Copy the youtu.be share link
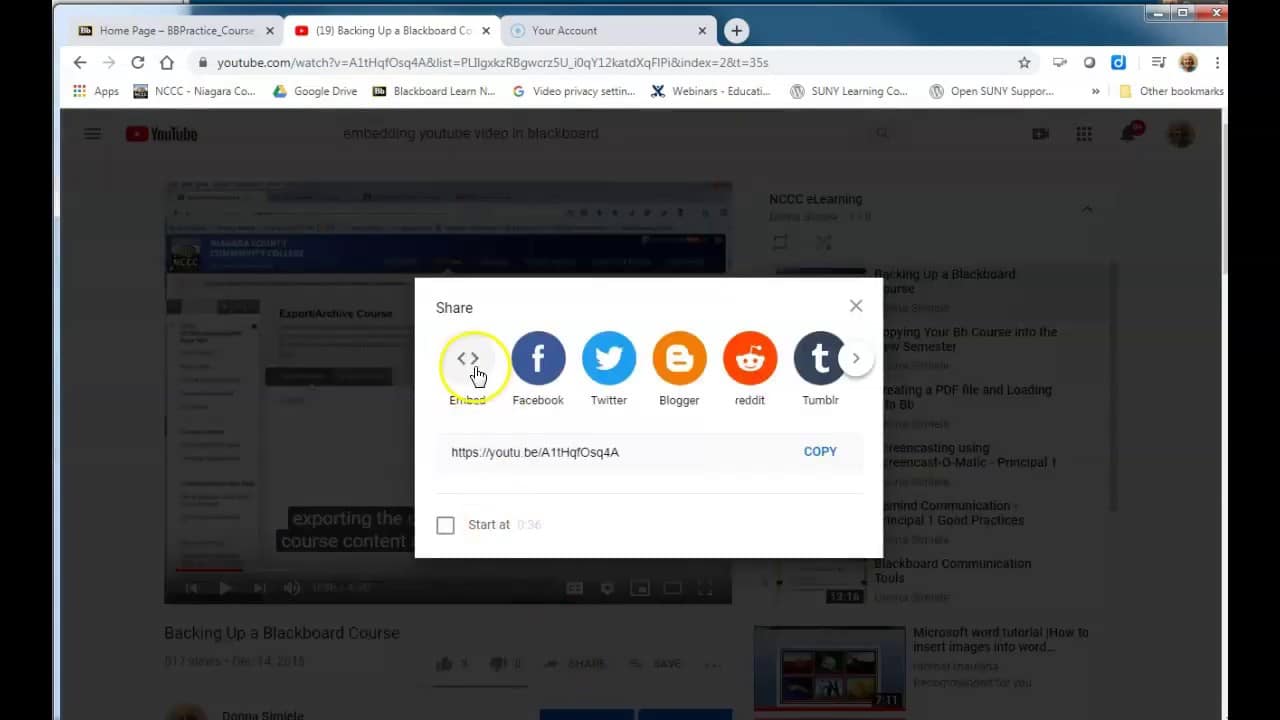 pos(820,452)
